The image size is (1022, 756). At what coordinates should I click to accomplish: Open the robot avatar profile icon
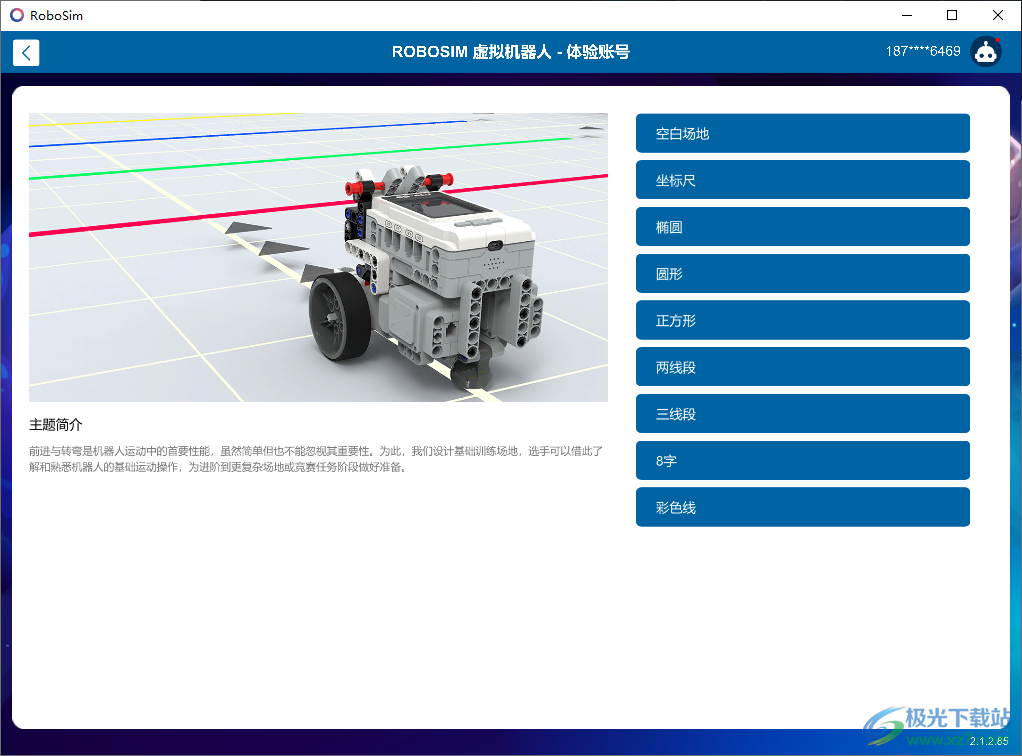coord(986,51)
